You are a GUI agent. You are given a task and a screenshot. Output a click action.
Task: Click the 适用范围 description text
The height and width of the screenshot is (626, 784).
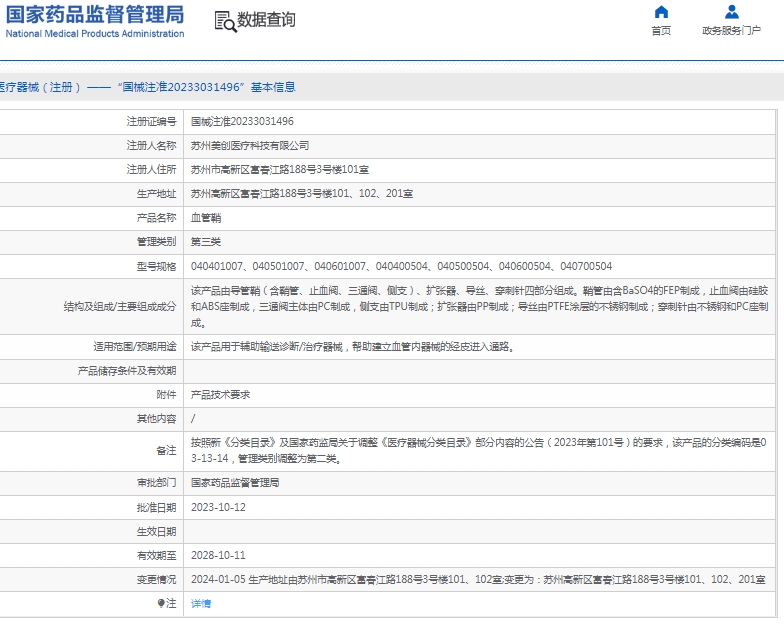point(353,346)
